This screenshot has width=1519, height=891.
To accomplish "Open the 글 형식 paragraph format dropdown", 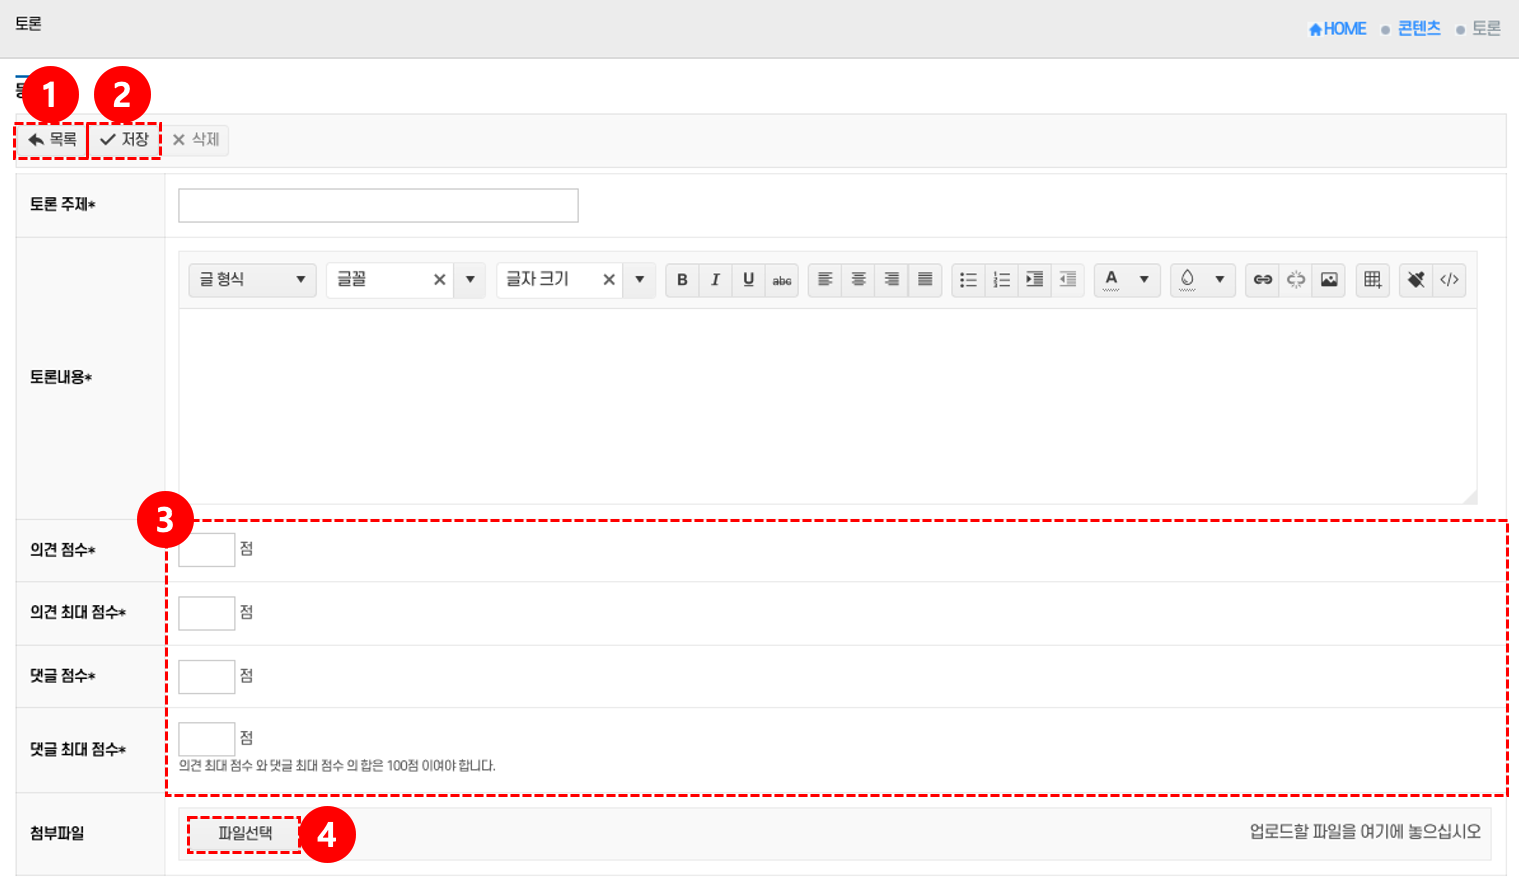I will (252, 280).
